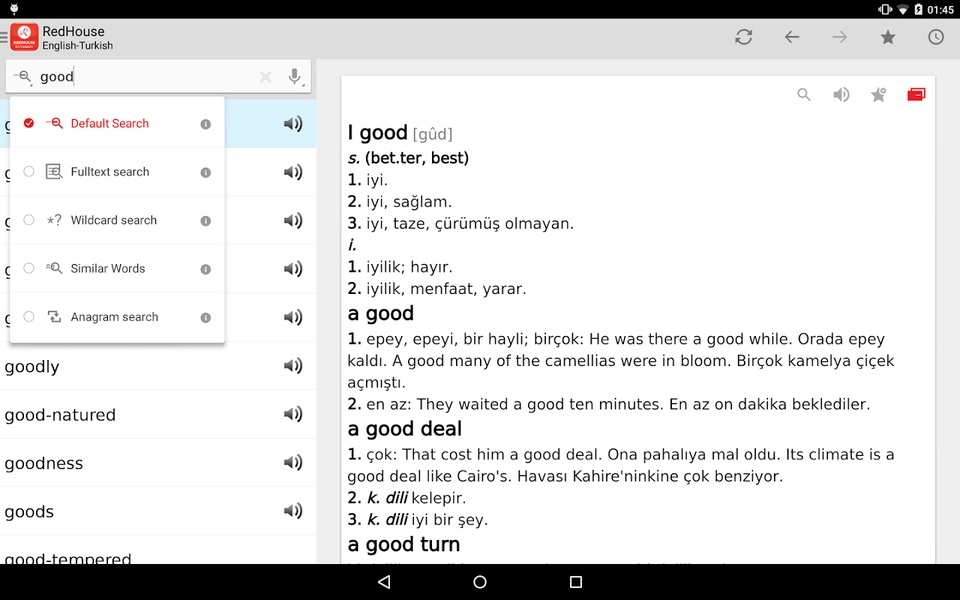Select the Fulltext search radio button
The width and height of the screenshot is (960, 600).
pos(29,171)
